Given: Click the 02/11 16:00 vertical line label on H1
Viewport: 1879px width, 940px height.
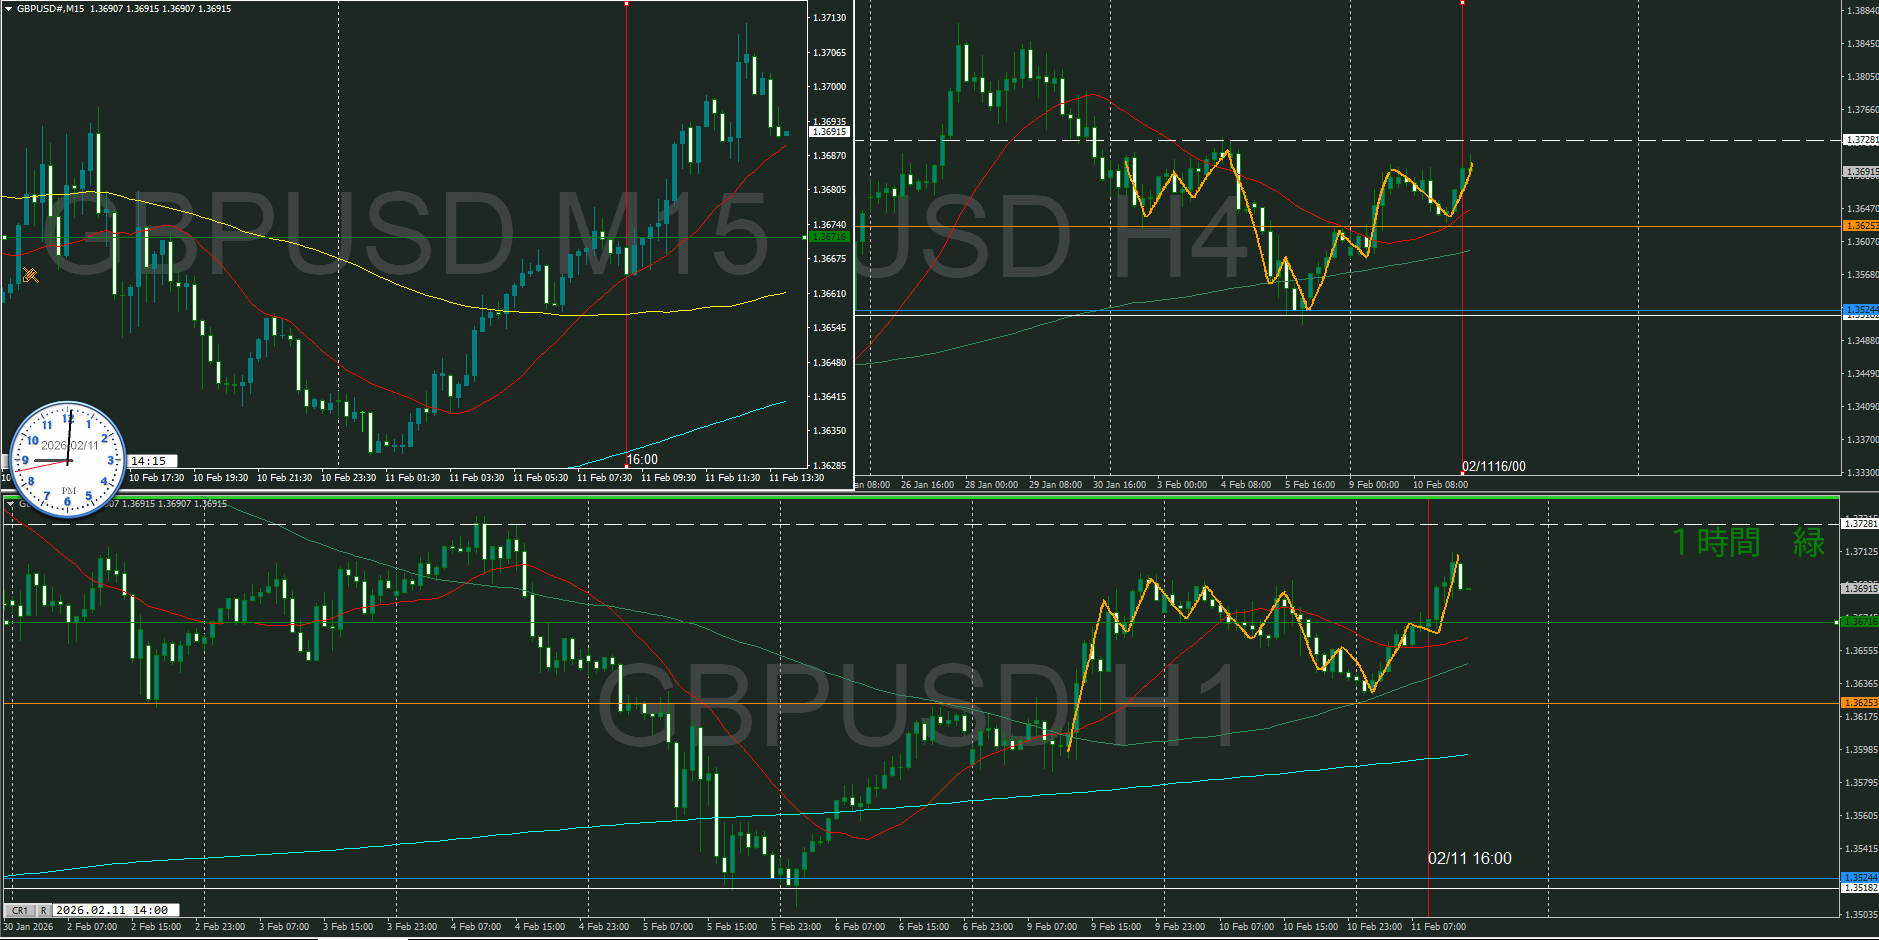Looking at the screenshot, I should (x=1469, y=858).
